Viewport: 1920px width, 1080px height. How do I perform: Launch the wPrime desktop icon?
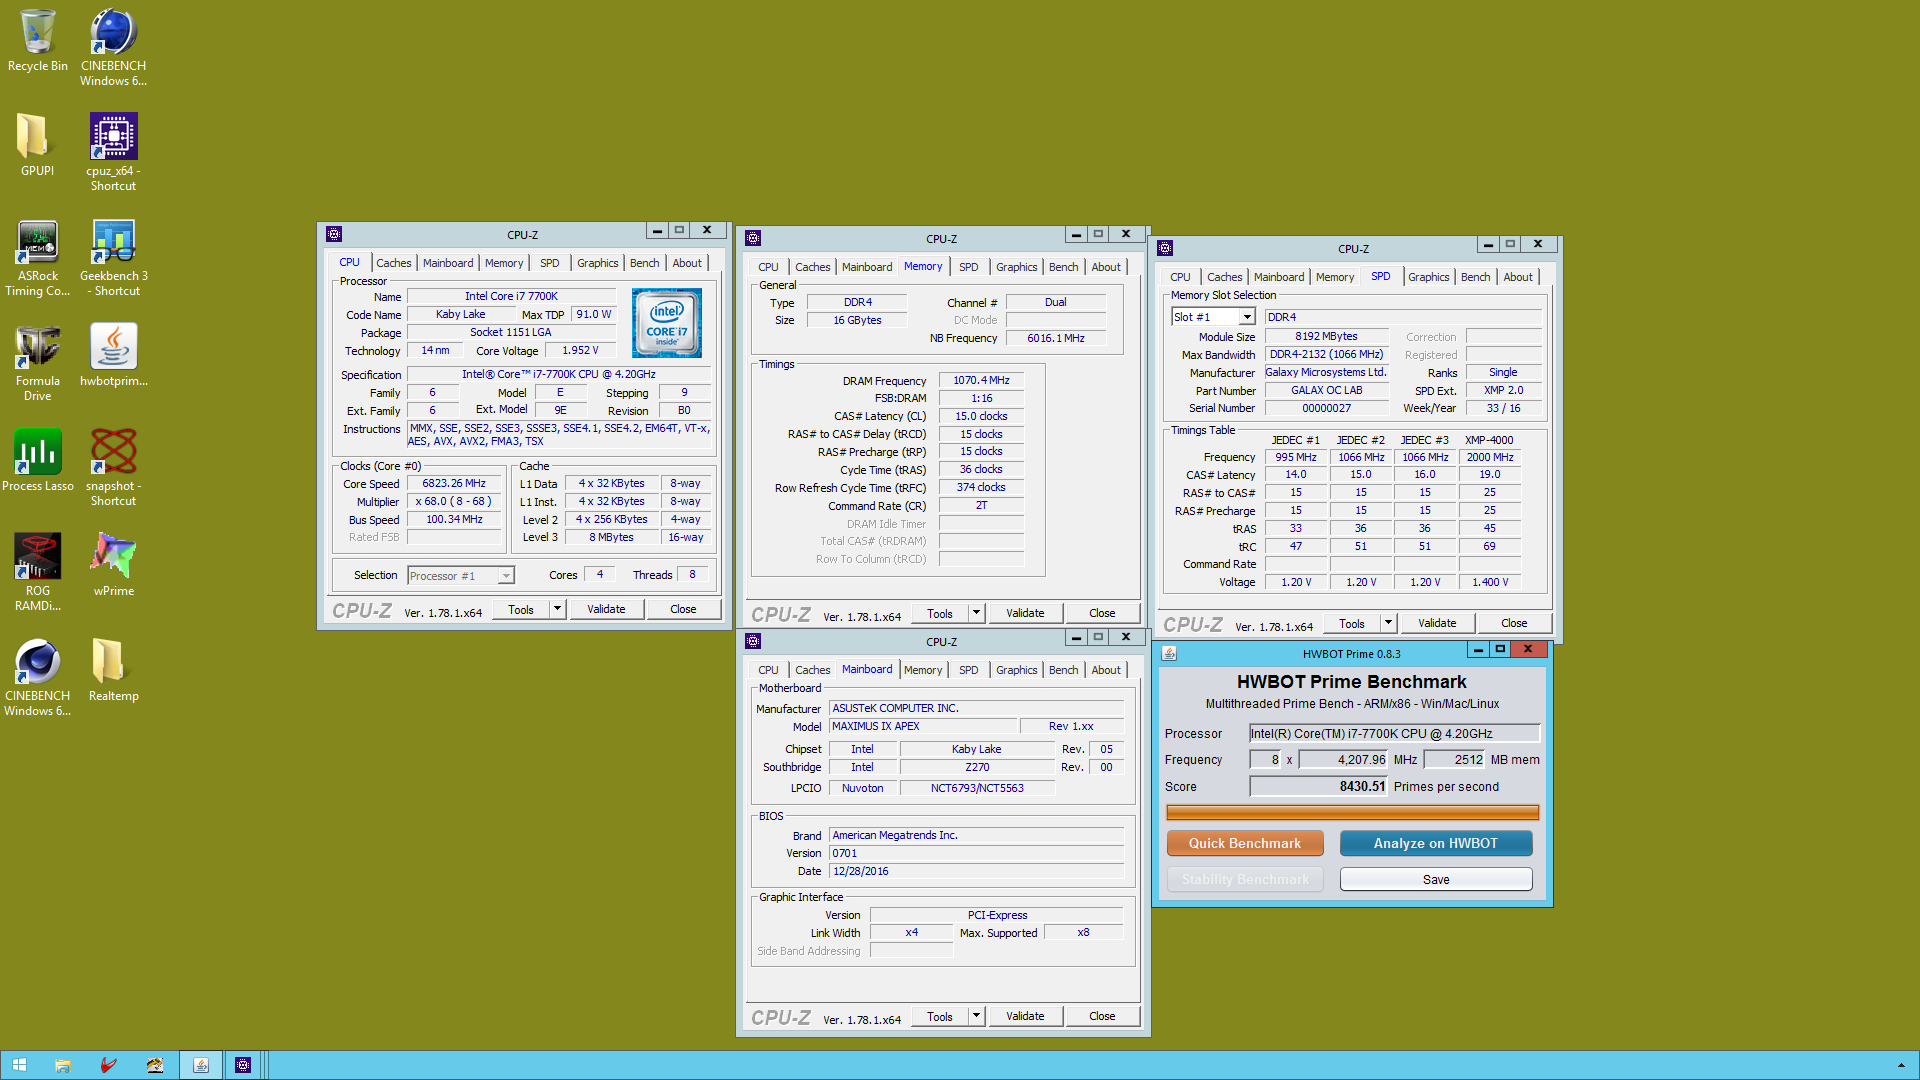[x=113, y=565]
